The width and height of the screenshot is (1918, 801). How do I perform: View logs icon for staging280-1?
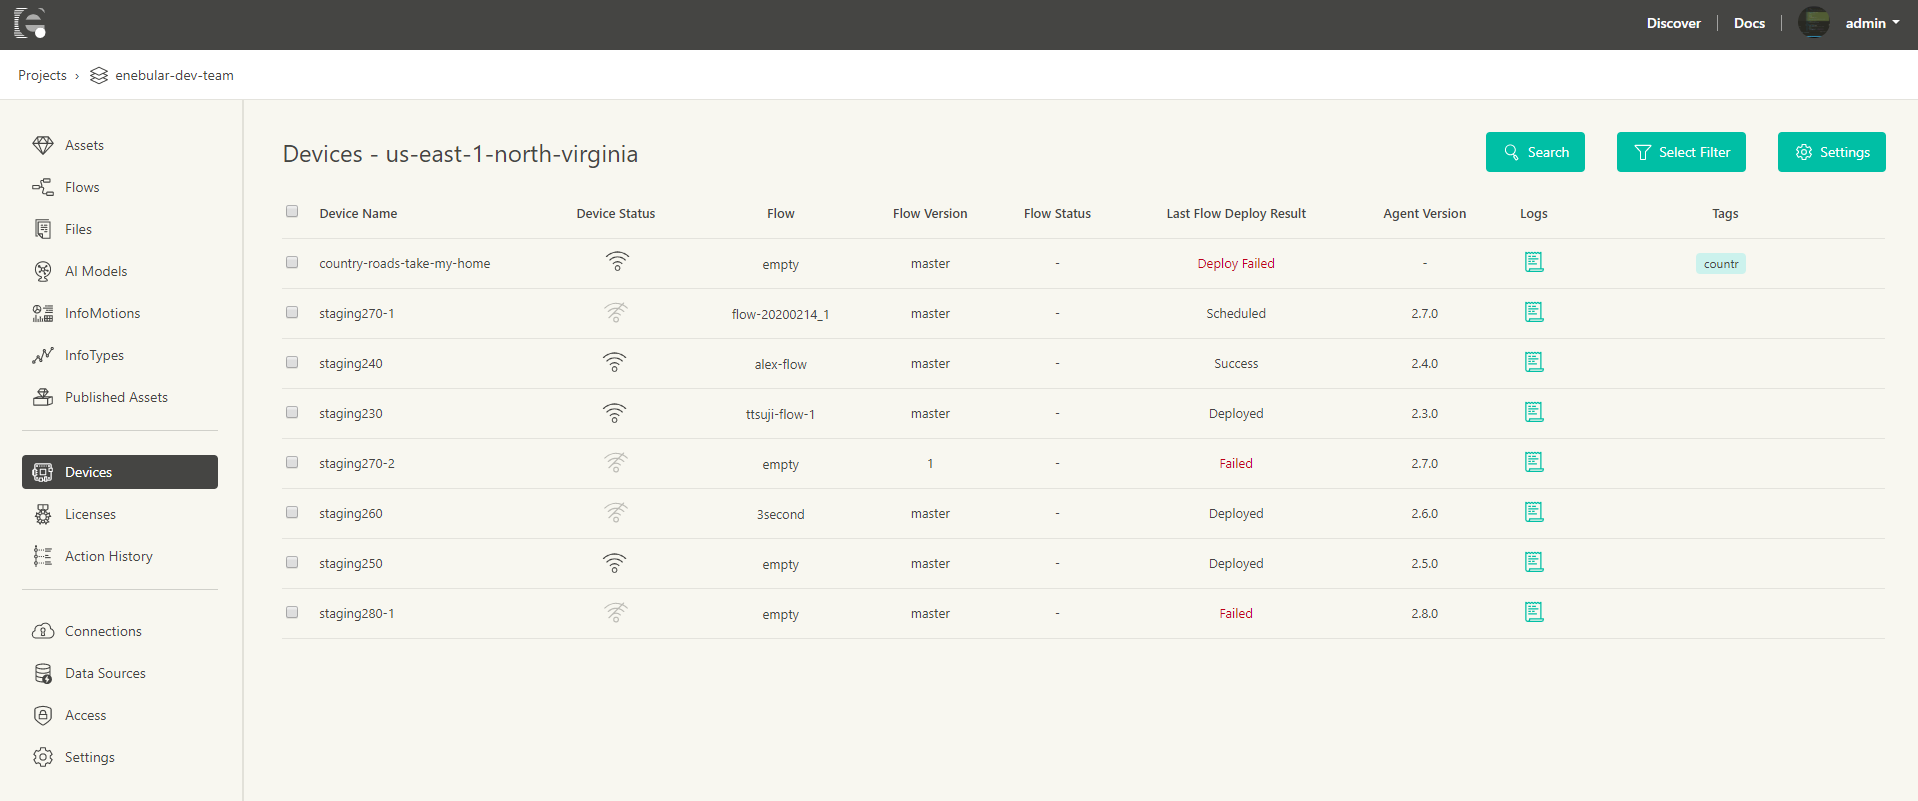[1533, 612]
